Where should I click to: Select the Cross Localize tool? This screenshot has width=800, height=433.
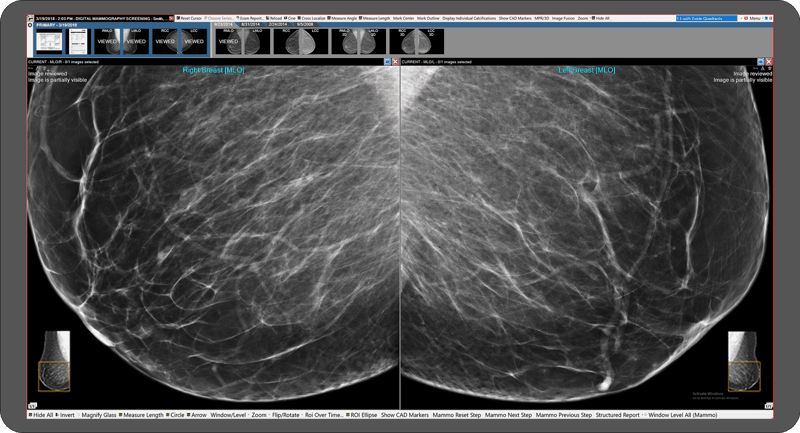click(311, 18)
